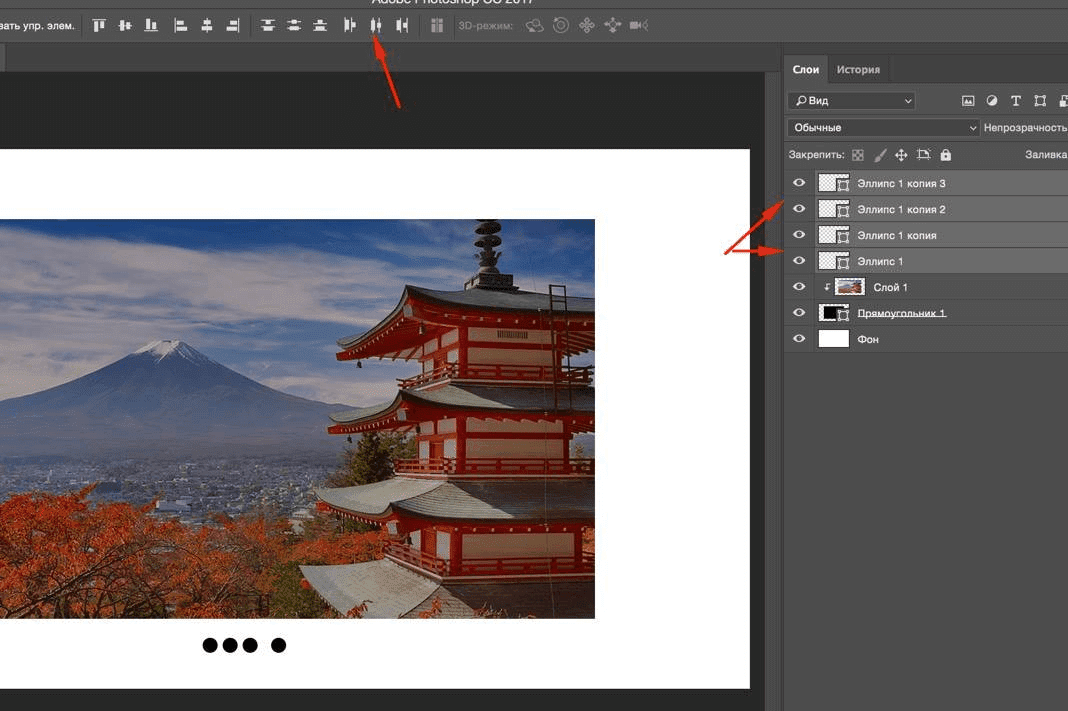Click Distribute horizontal centers icon
This screenshot has width=1068, height=711.
(376, 25)
